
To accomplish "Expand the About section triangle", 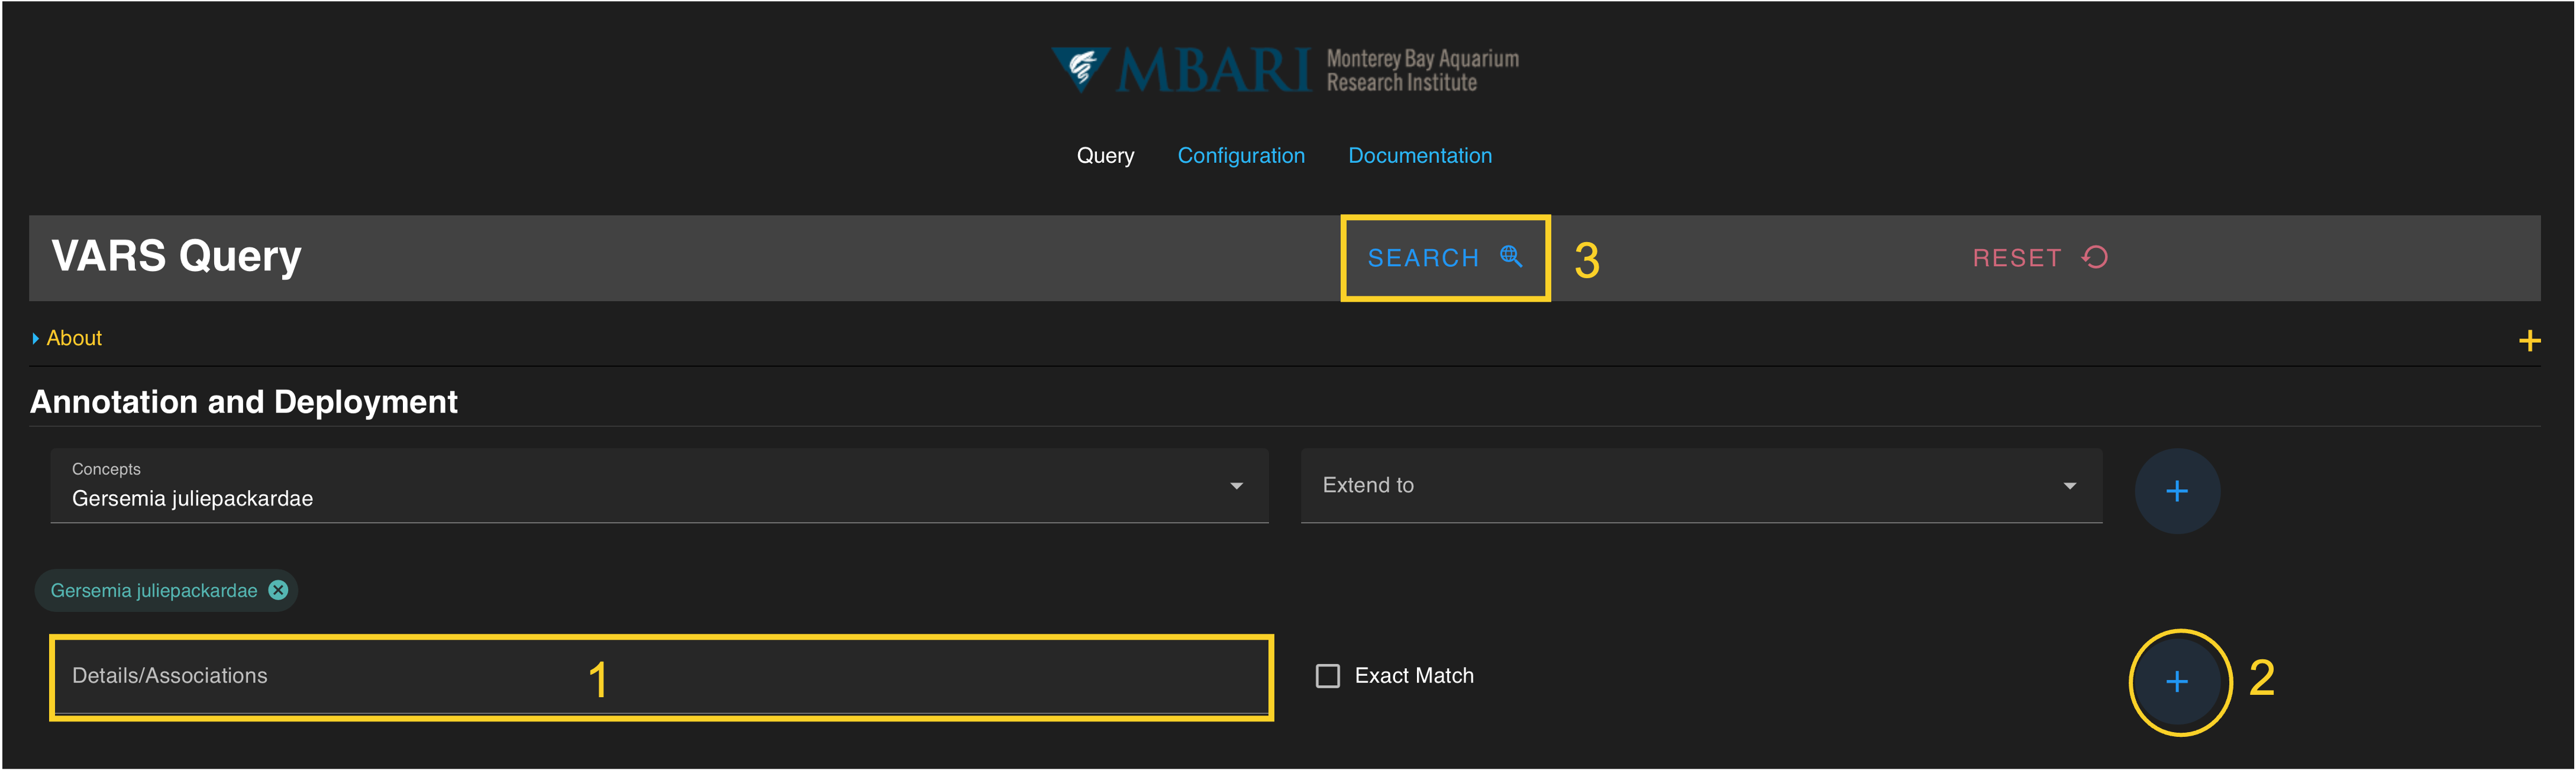I will pos(36,339).
